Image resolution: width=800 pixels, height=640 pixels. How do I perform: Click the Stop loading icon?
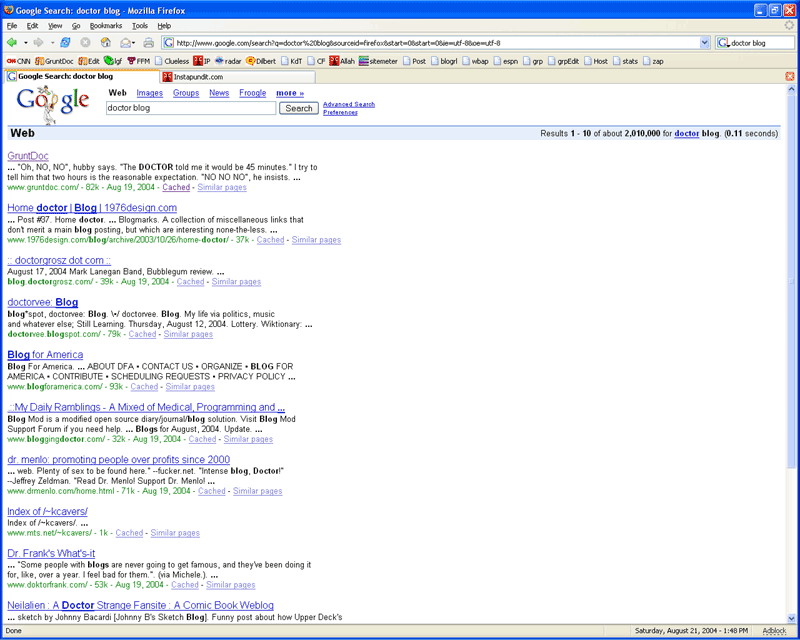pyautogui.click(x=85, y=43)
